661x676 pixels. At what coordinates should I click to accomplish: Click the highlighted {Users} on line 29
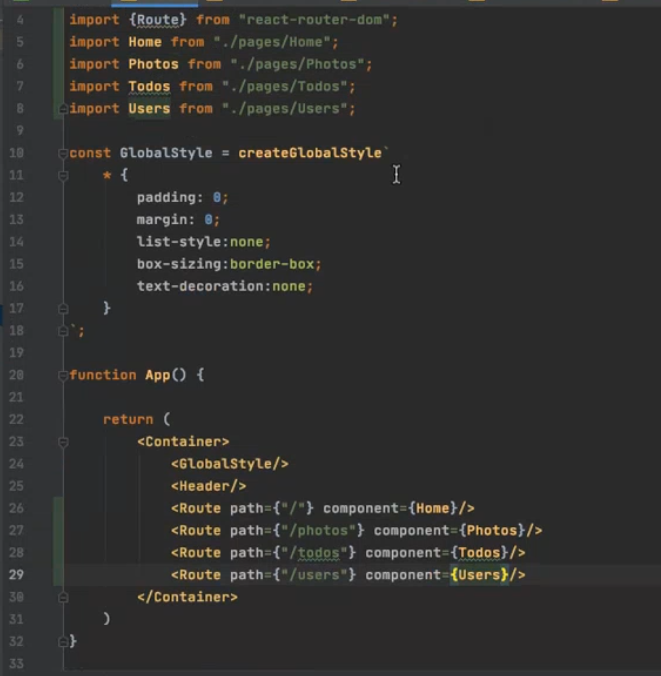[479, 575]
